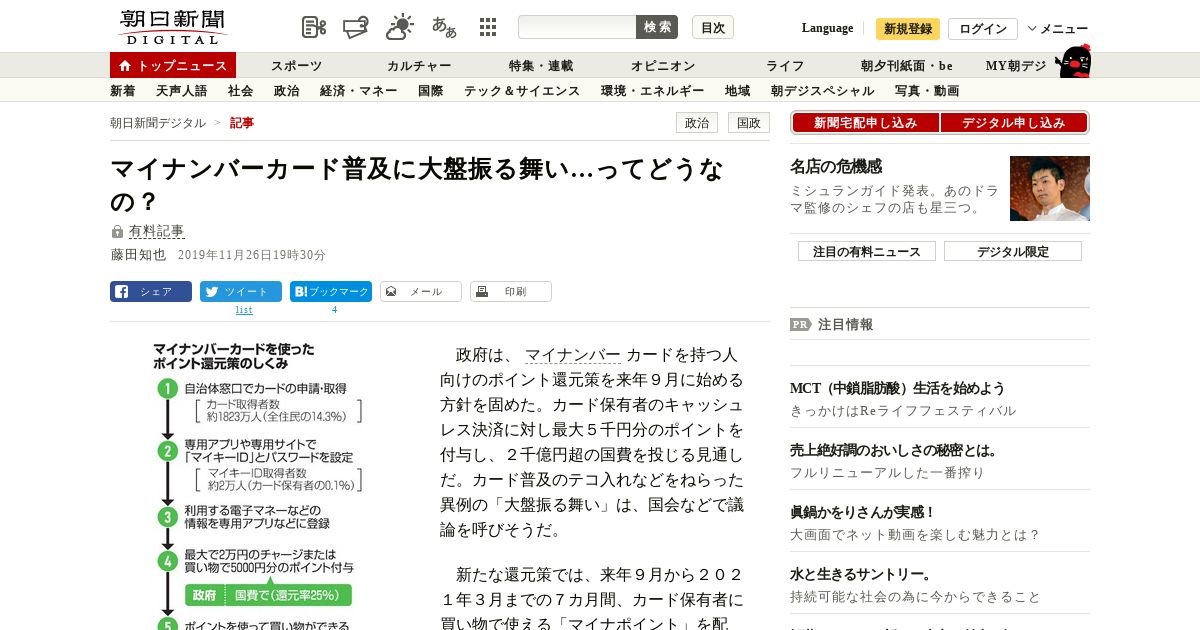The image size is (1200, 630).
Task: Open the grid apps icon in header
Action: coord(488,27)
